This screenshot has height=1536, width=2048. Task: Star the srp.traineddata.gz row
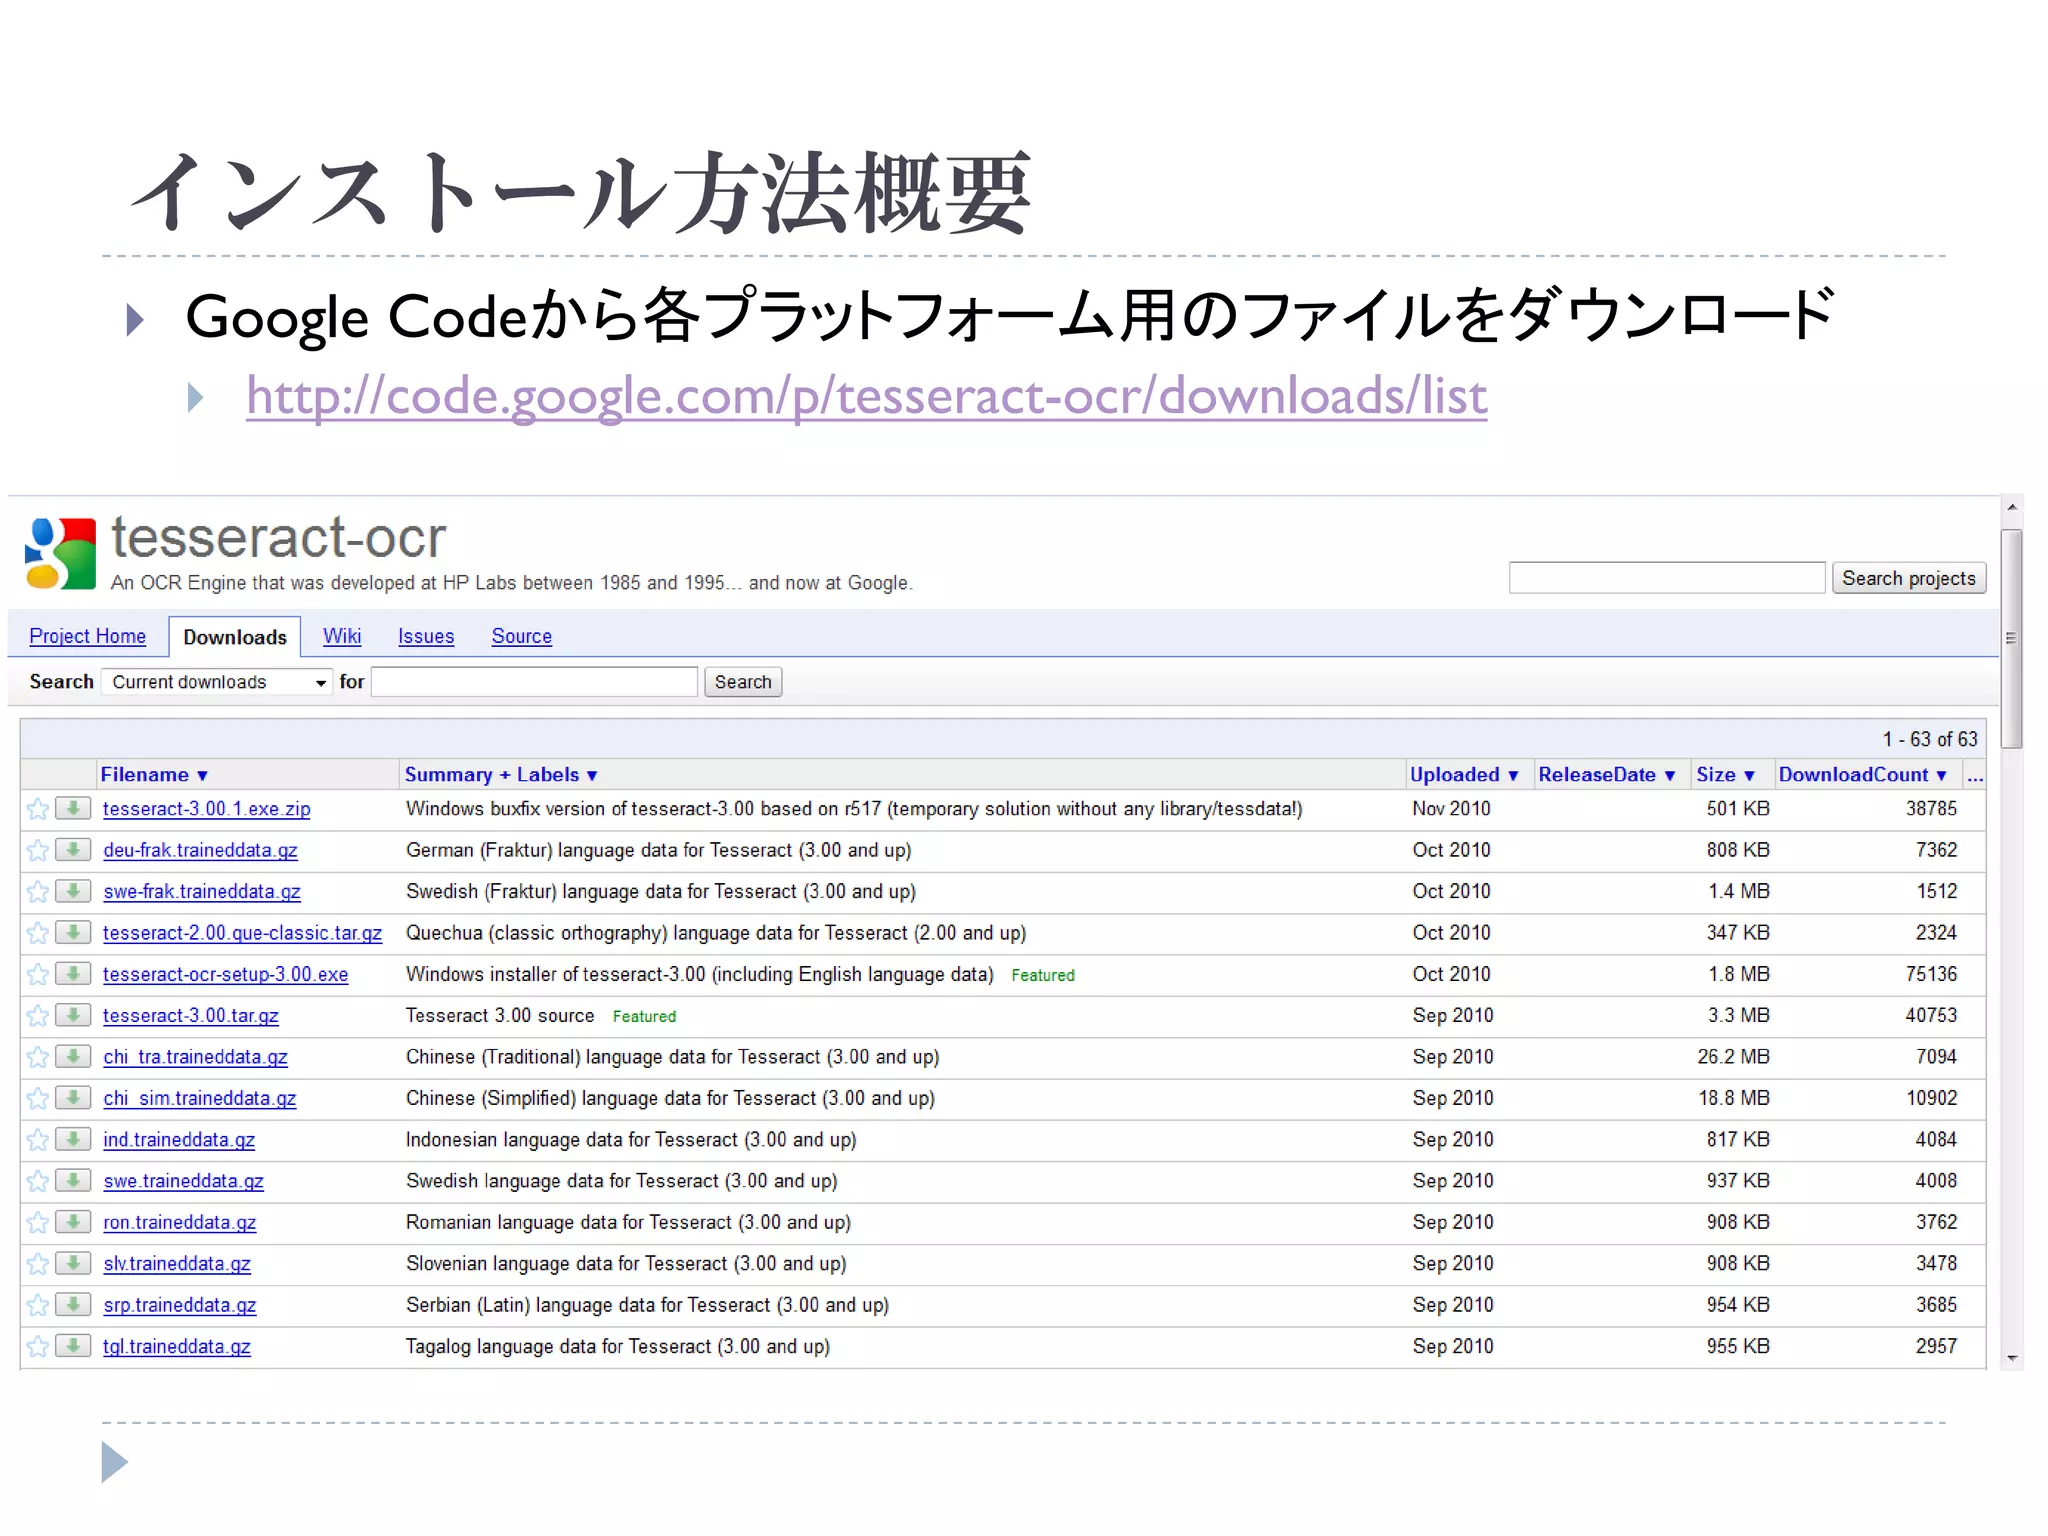pos(38,1305)
